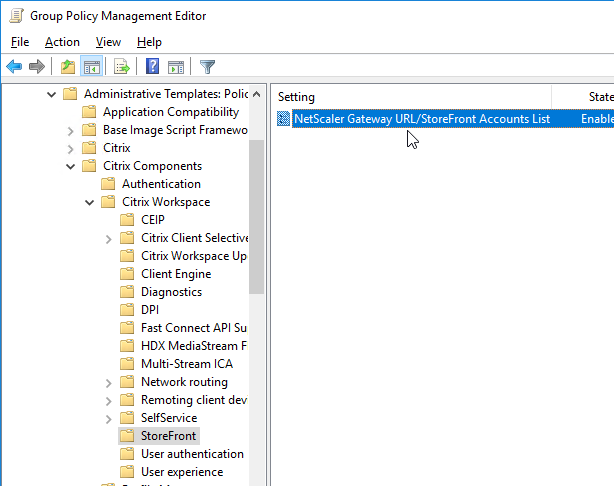Go up one level folder icon
Image resolution: width=614 pixels, height=486 pixels.
pyautogui.click(x=68, y=67)
